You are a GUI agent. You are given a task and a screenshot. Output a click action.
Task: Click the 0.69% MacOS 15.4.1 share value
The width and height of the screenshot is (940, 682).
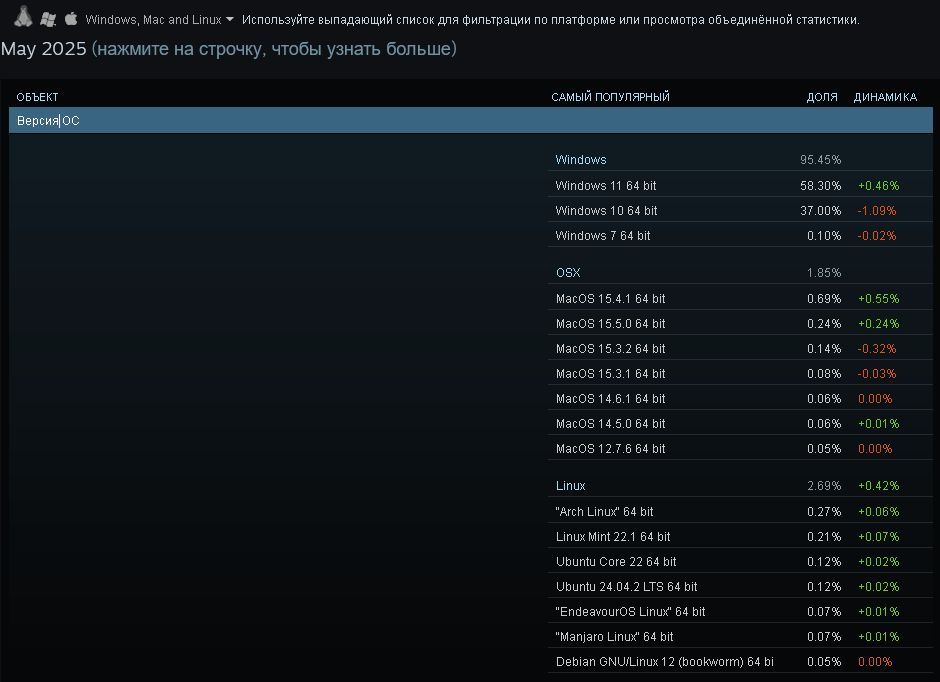point(824,298)
